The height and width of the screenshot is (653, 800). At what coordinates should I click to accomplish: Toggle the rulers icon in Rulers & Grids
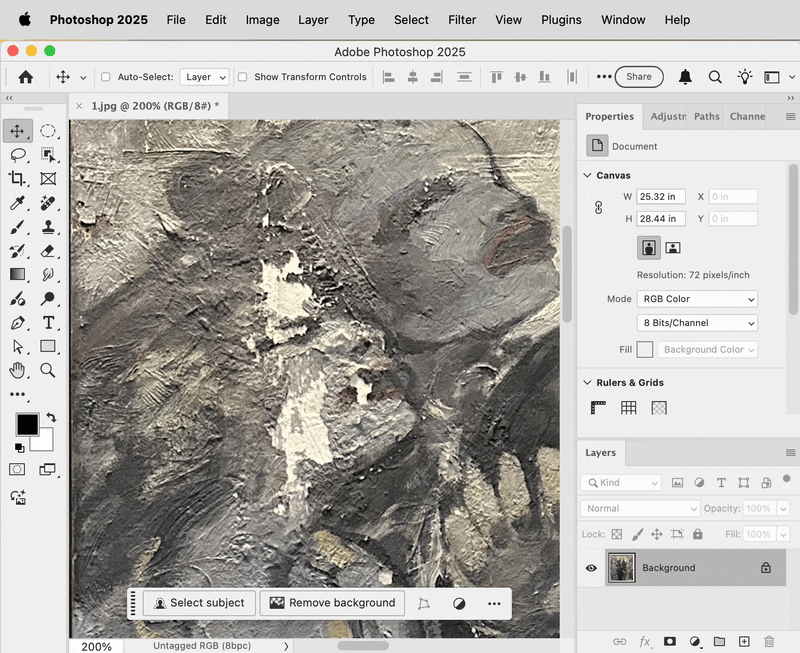click(598, 408)
